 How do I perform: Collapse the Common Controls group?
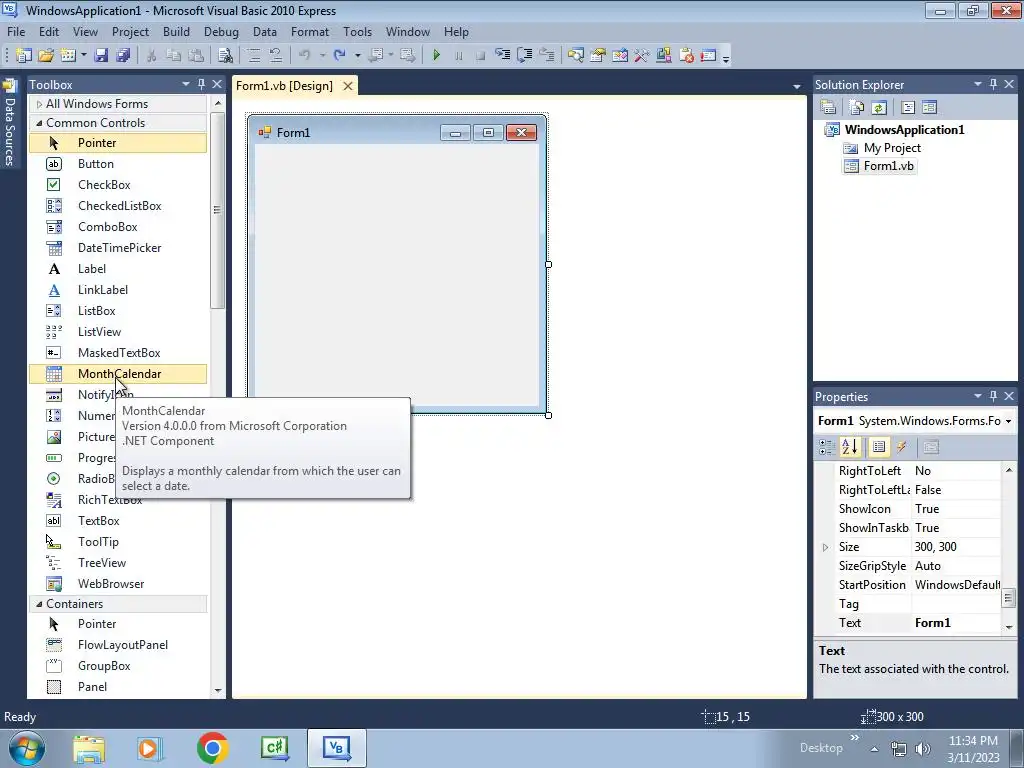(39, 123)
